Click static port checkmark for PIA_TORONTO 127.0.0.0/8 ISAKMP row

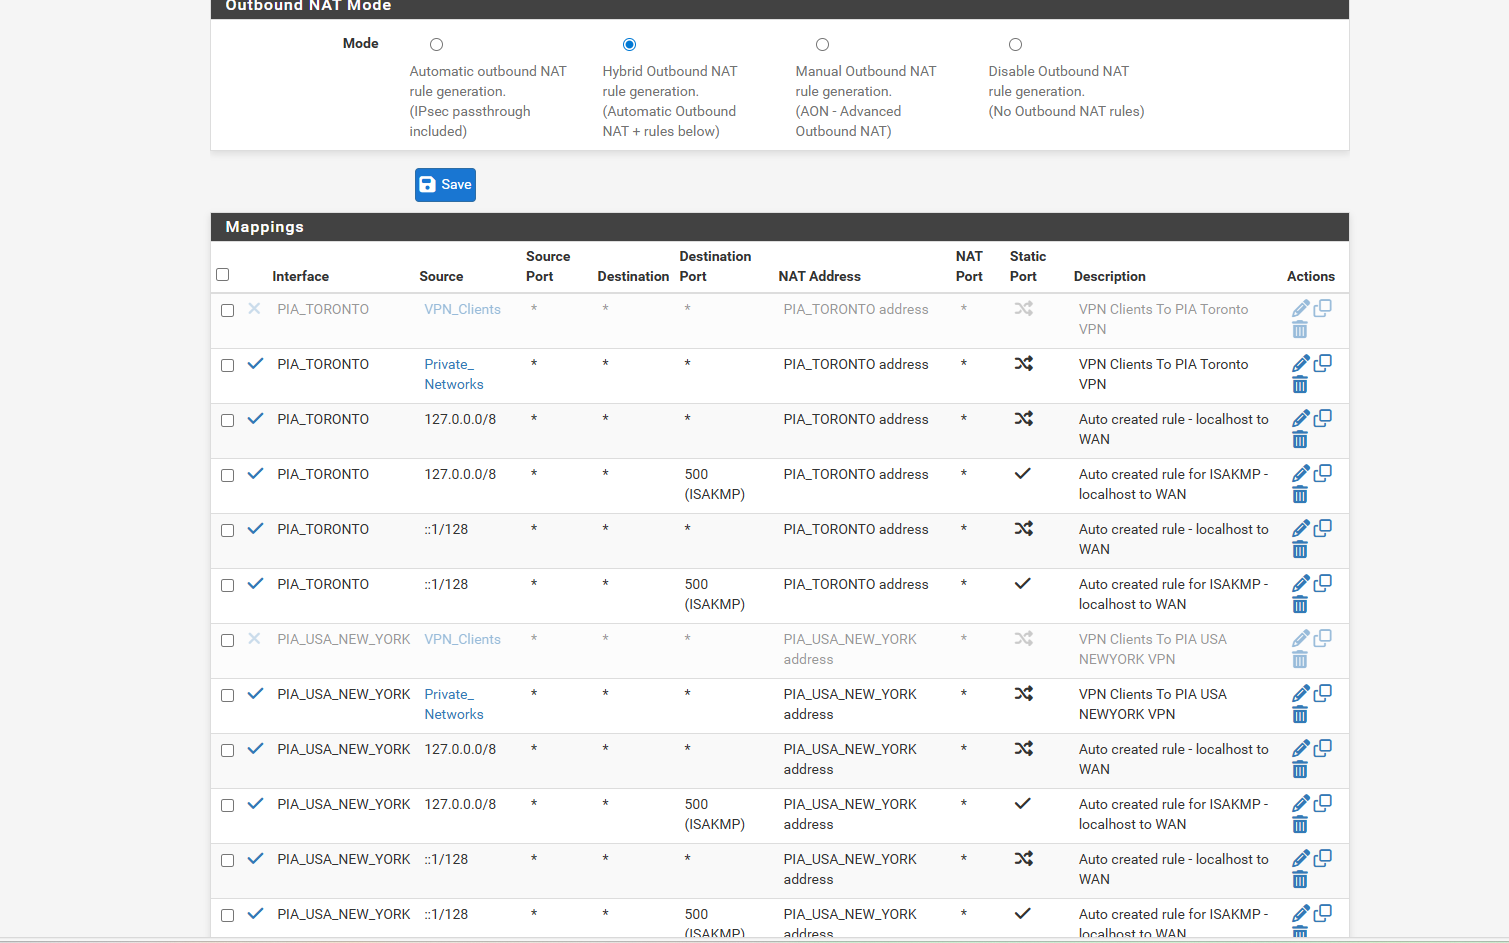1022,474
